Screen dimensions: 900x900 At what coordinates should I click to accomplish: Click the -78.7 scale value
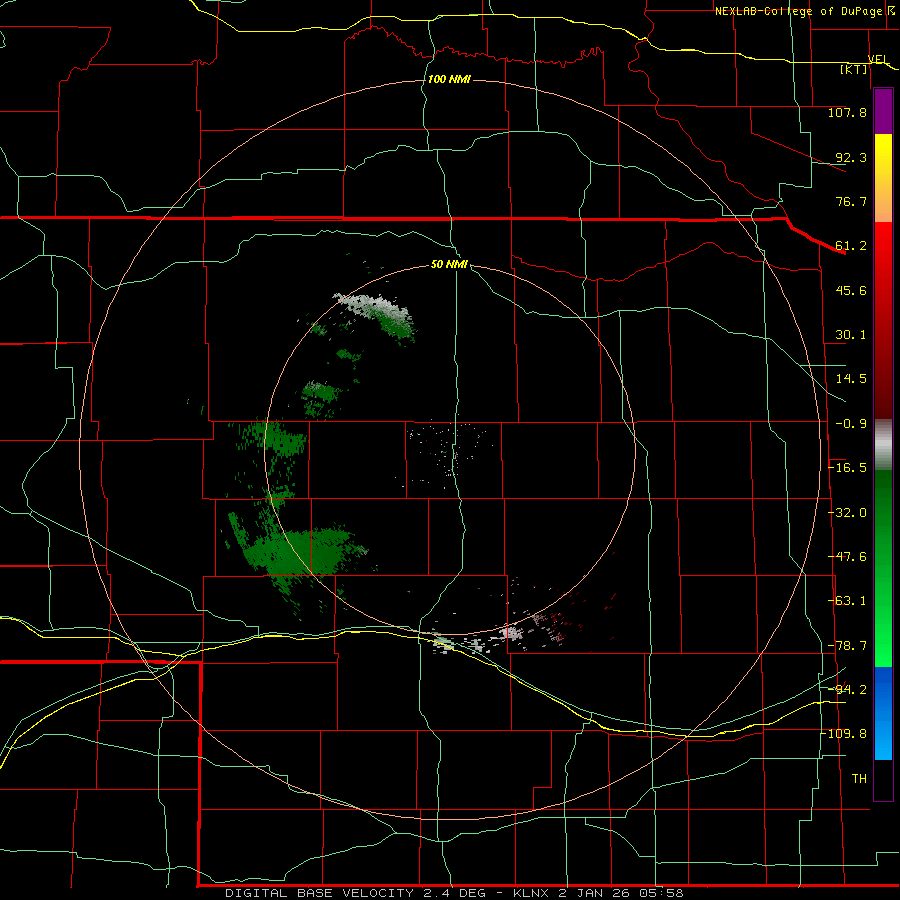coord(847,646)
